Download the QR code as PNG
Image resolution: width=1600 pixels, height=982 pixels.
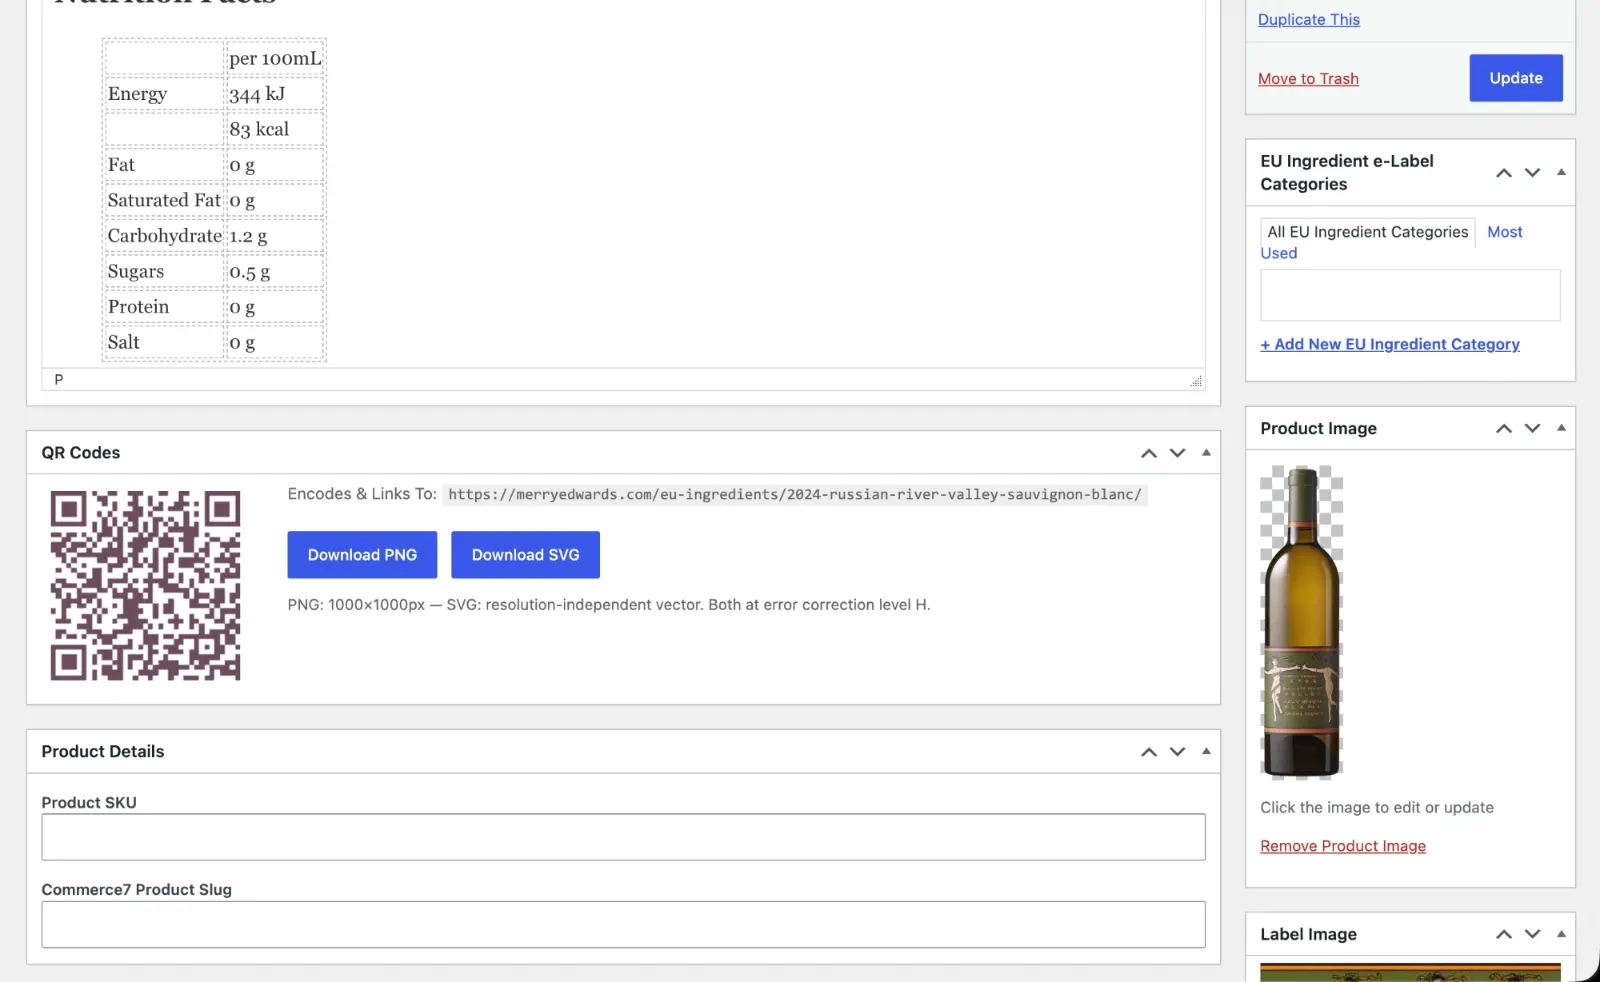362,555
